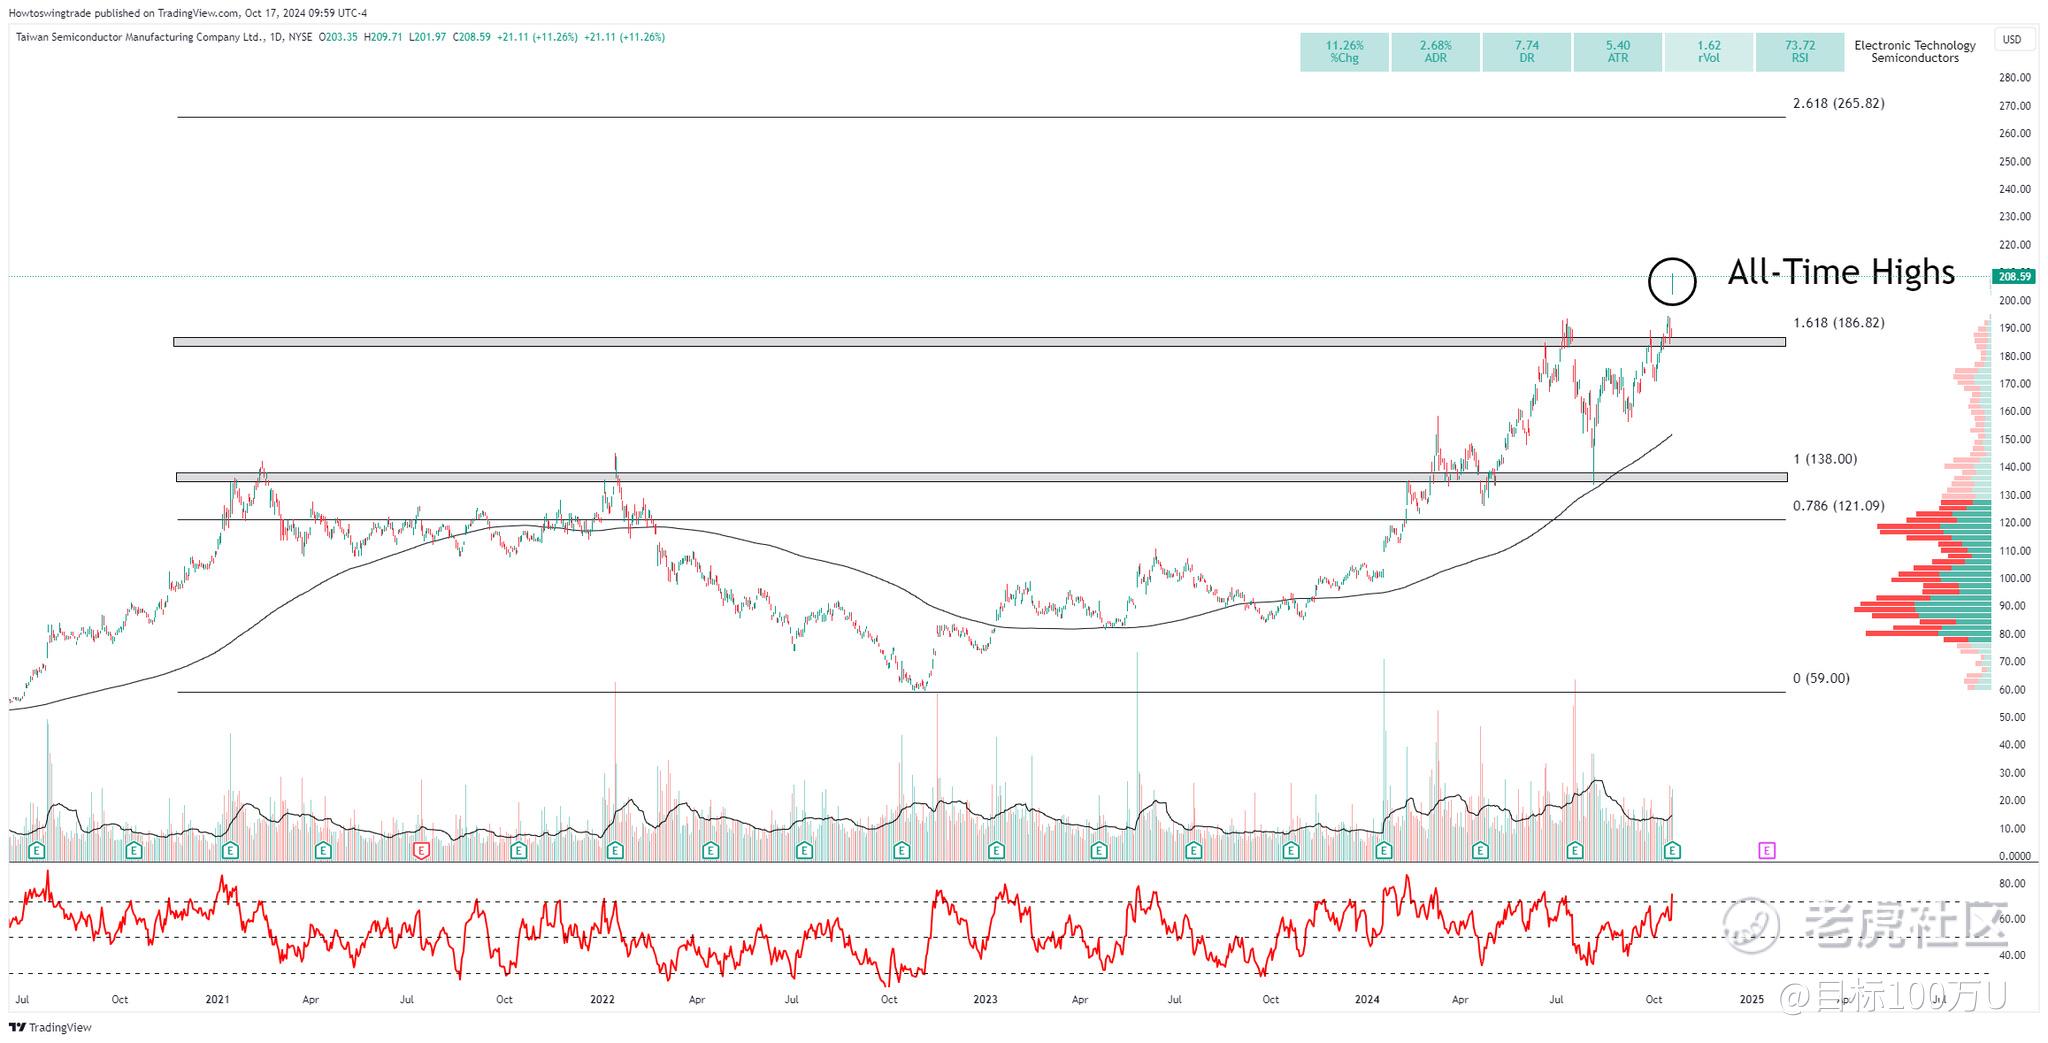Select the 2022 label on time axis
The image size is (2048, 1043).
(602, 999)
